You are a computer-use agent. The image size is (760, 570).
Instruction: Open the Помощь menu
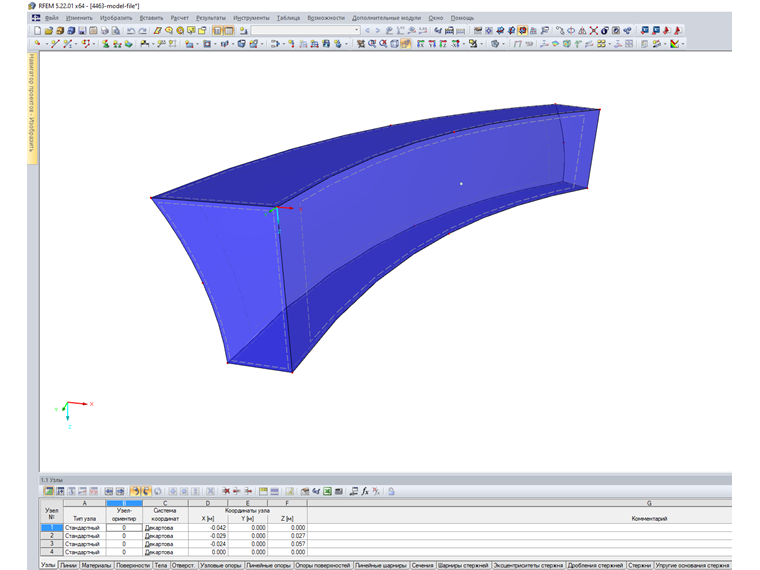[462, 18]
